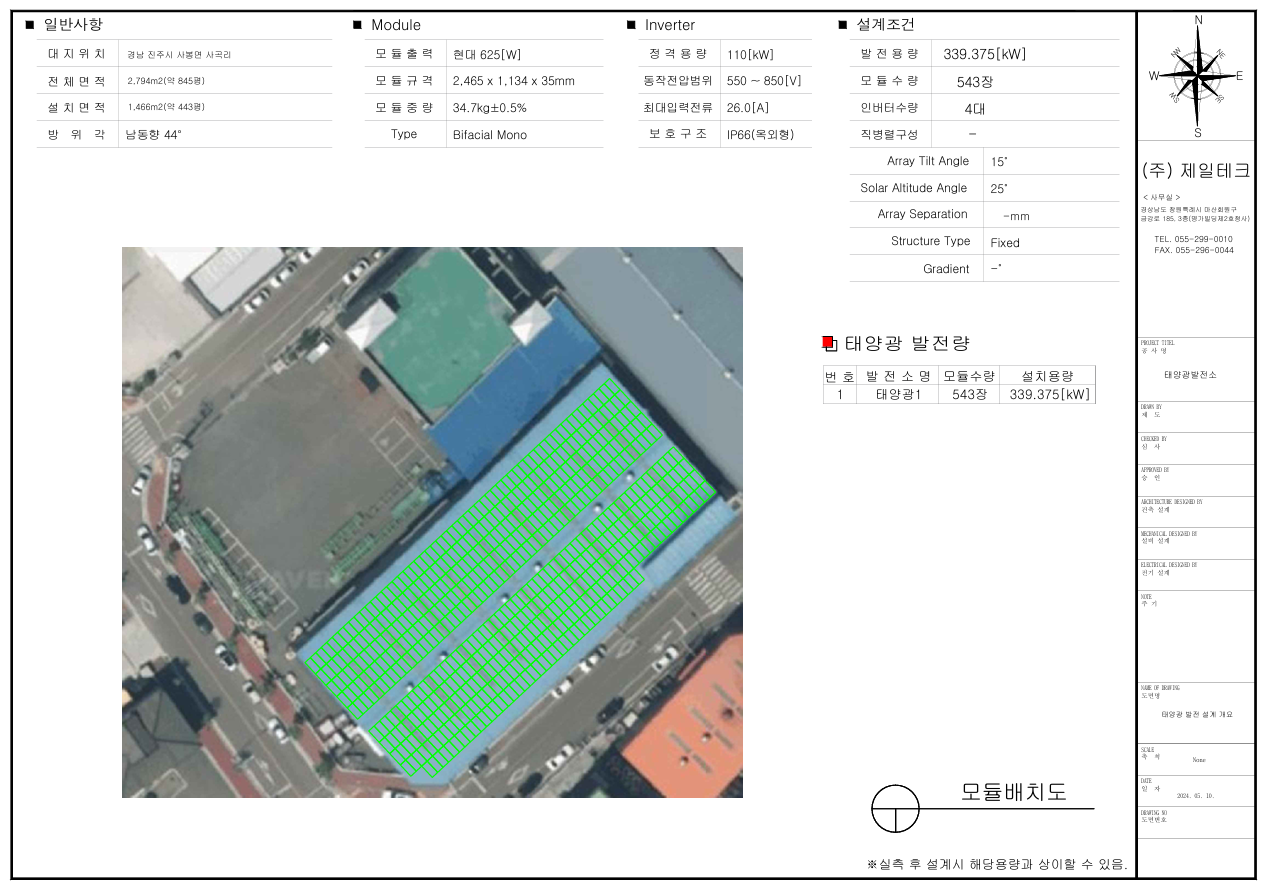Click the square bullet before 일반사항

pyautogui.click(x=29, y=25)
